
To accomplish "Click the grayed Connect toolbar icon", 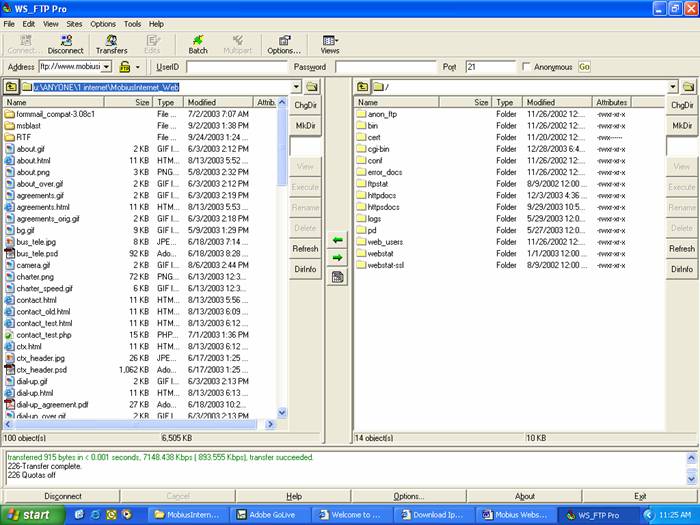I will (24, 45).
